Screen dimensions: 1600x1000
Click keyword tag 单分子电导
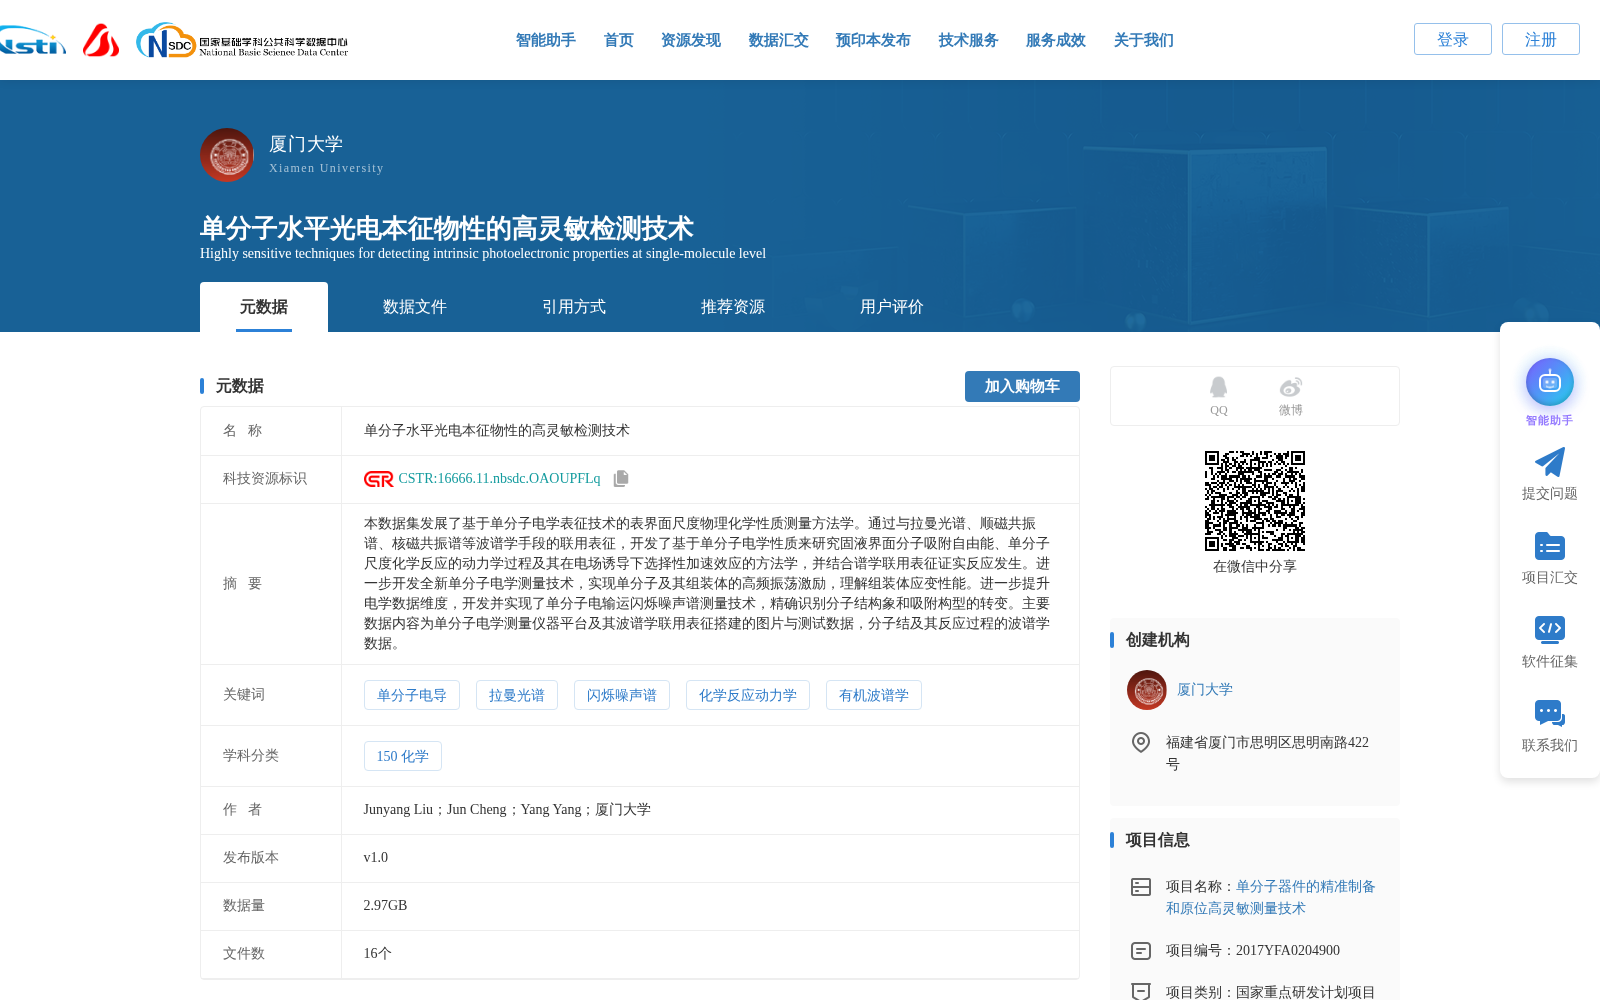[x=412, y=695]
